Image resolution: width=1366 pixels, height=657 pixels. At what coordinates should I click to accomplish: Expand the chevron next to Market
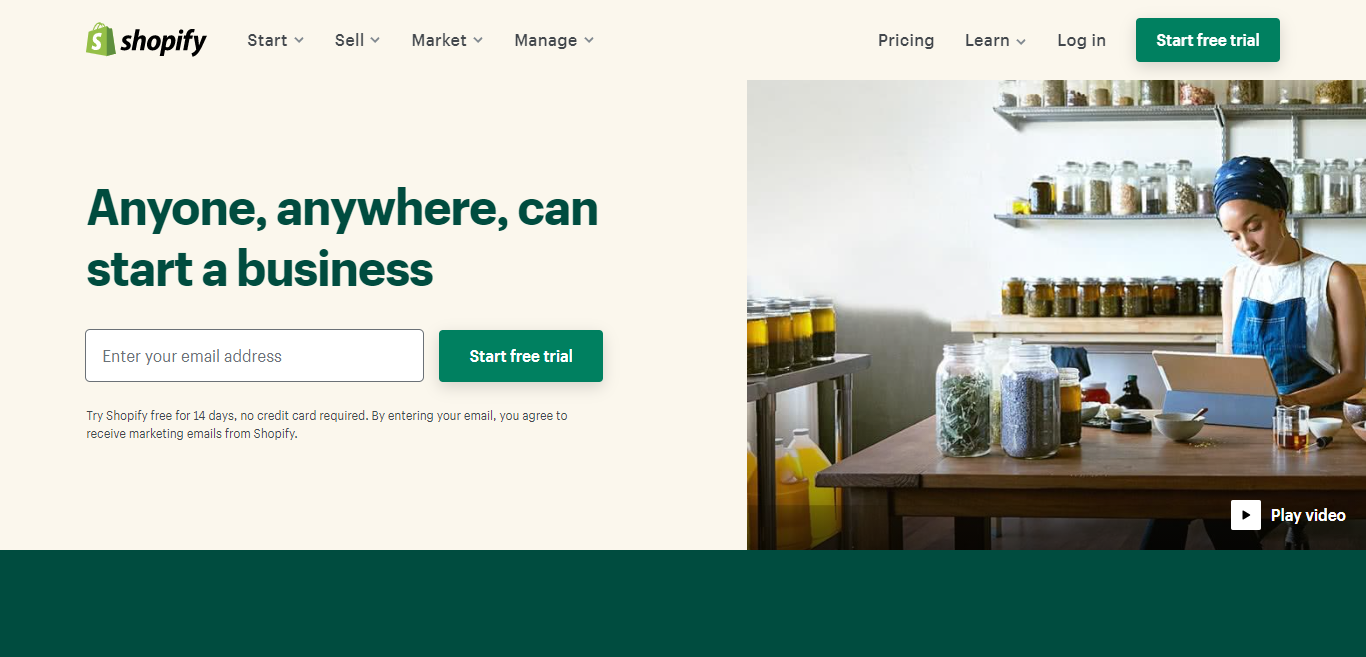click(x=478, y=40)
